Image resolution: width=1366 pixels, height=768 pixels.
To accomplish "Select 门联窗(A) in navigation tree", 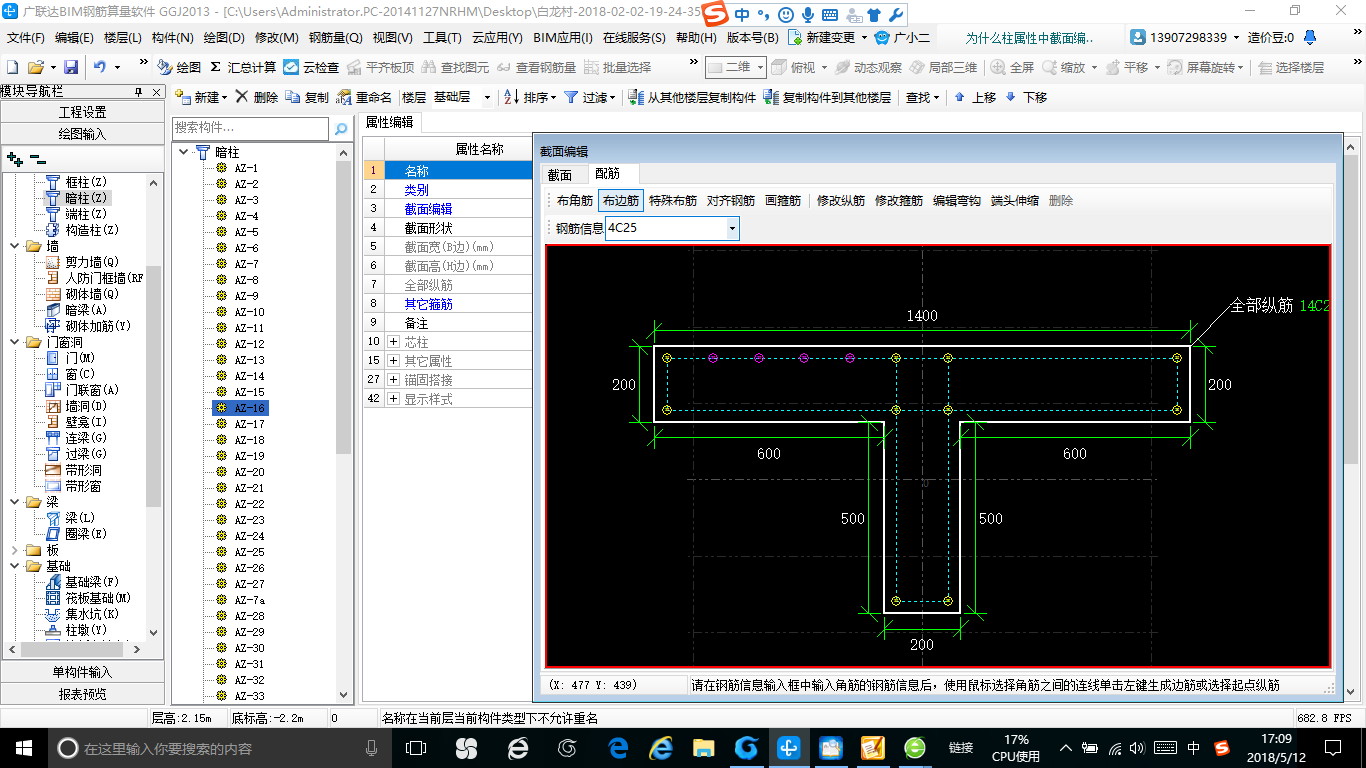I will [x=92, y=390].
